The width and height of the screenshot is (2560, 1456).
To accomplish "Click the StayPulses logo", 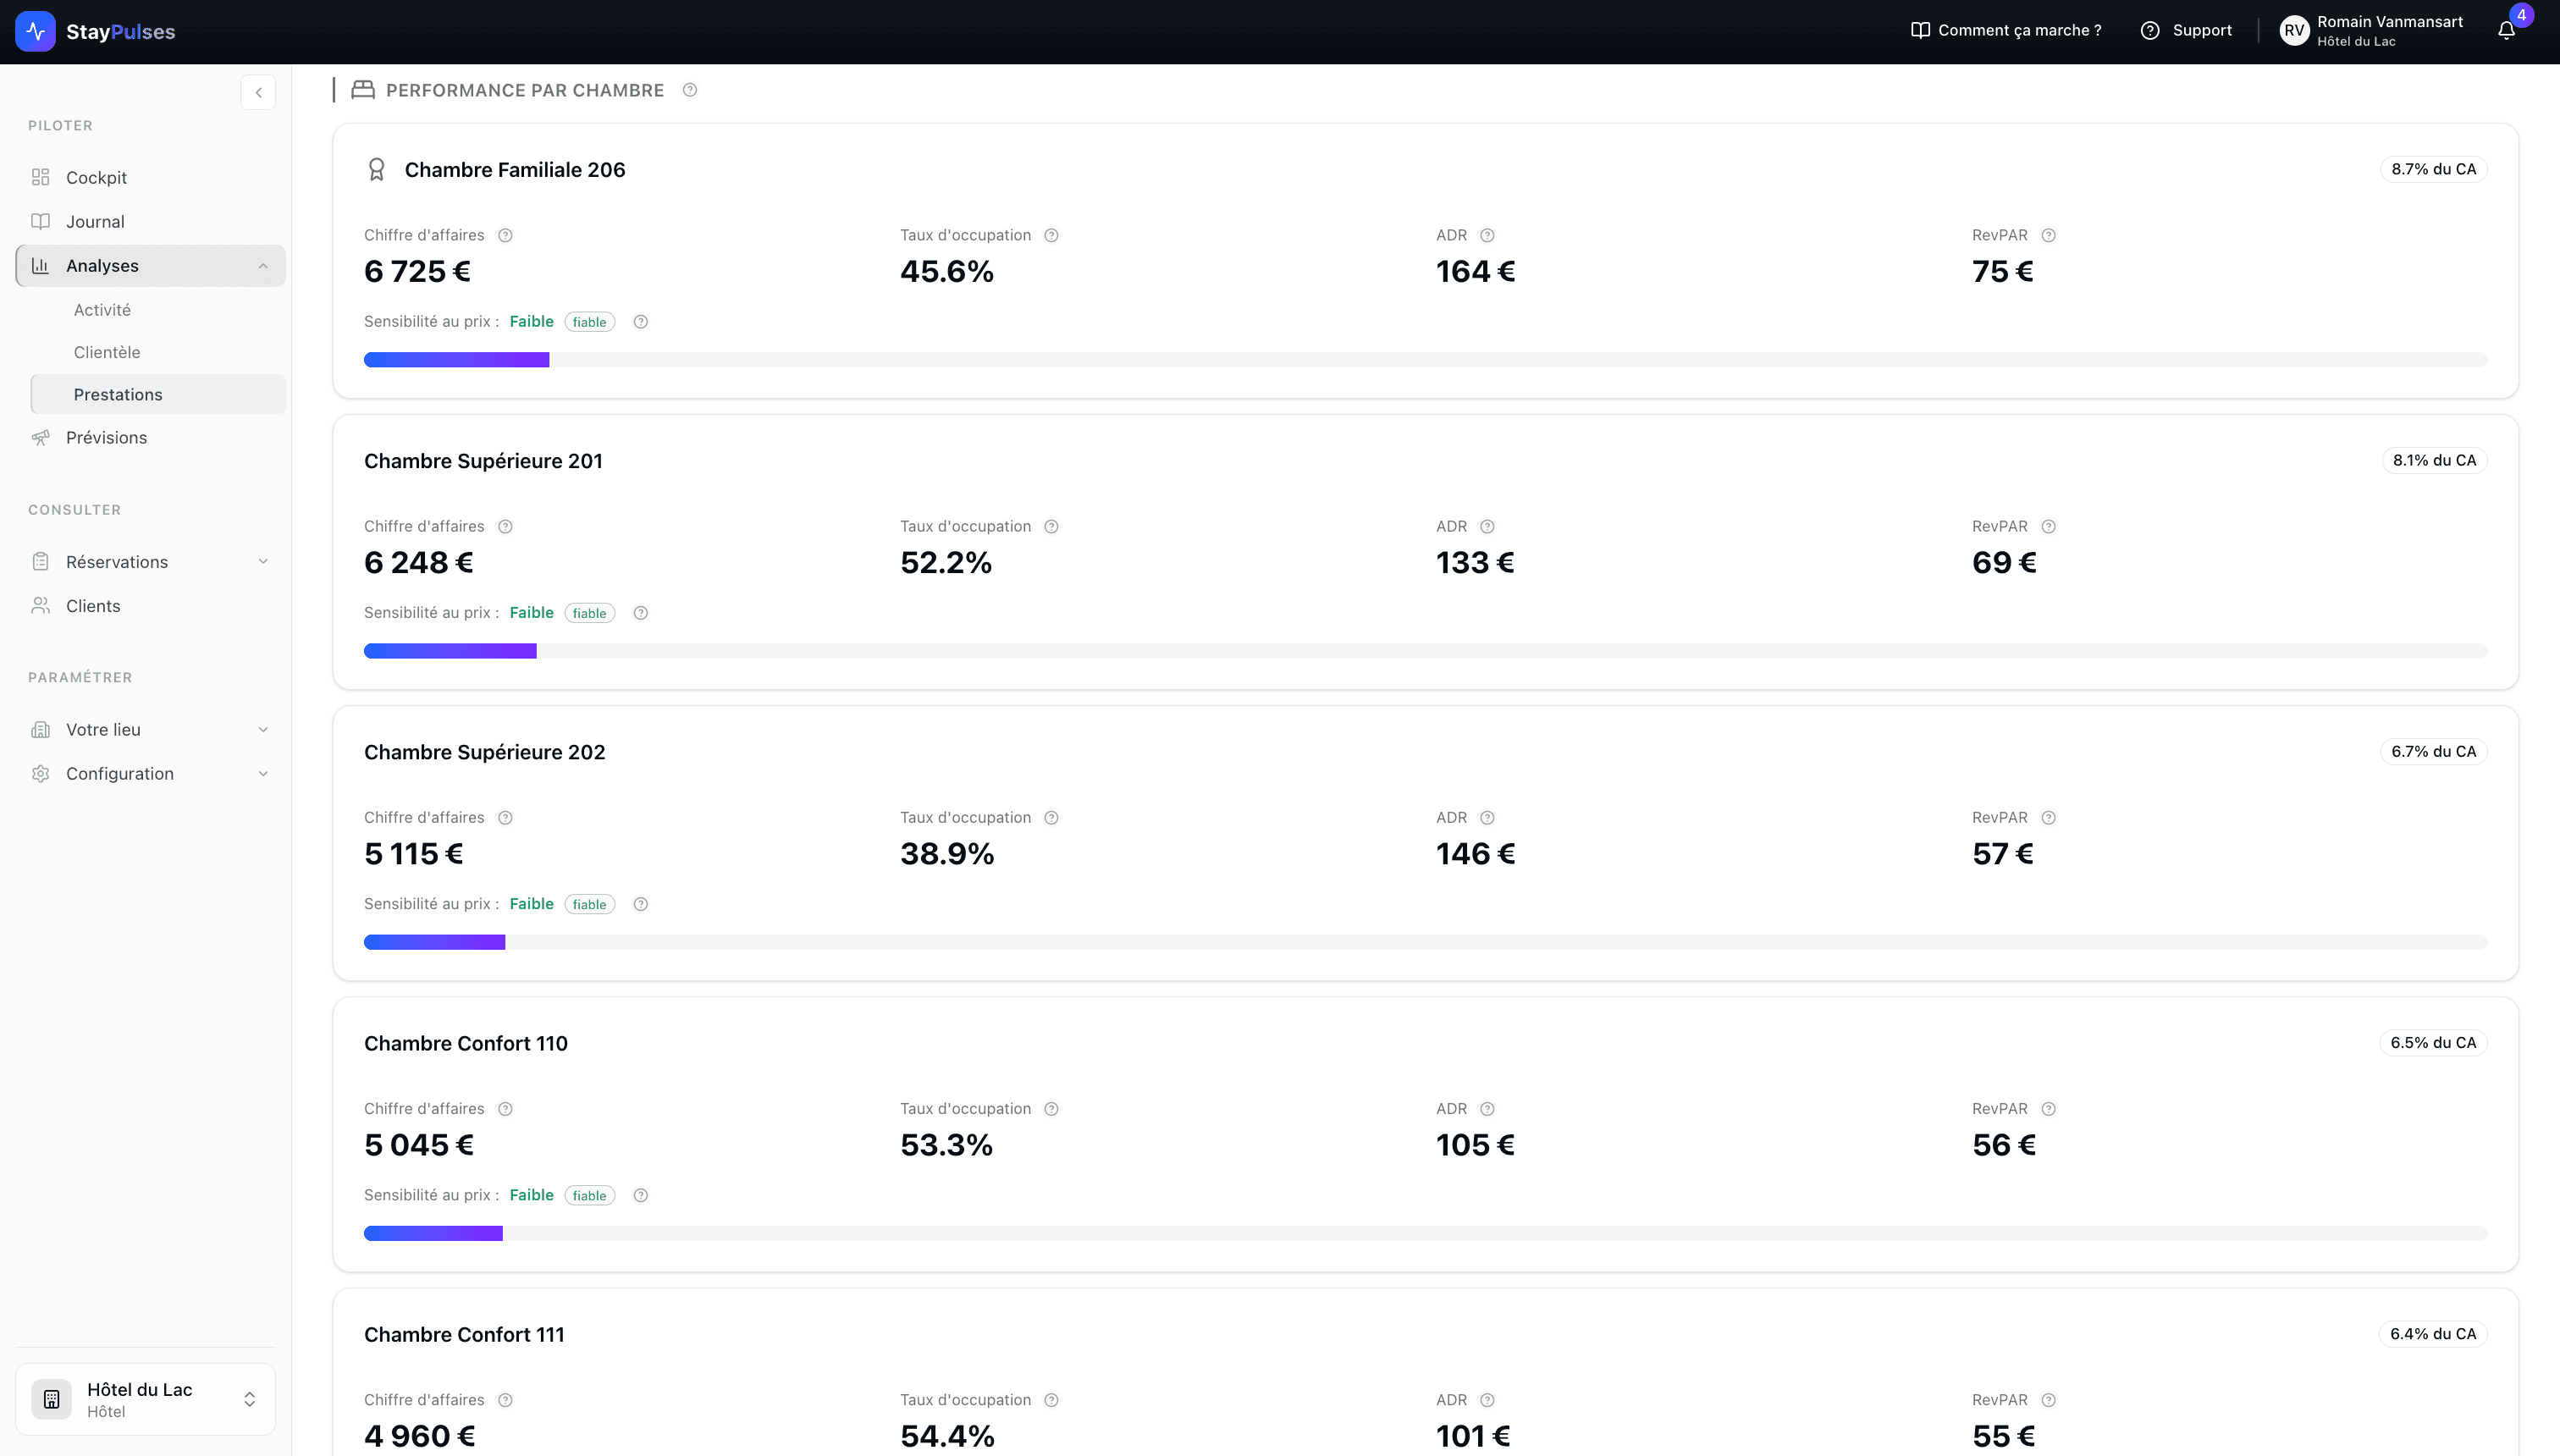I will [95, 31].
